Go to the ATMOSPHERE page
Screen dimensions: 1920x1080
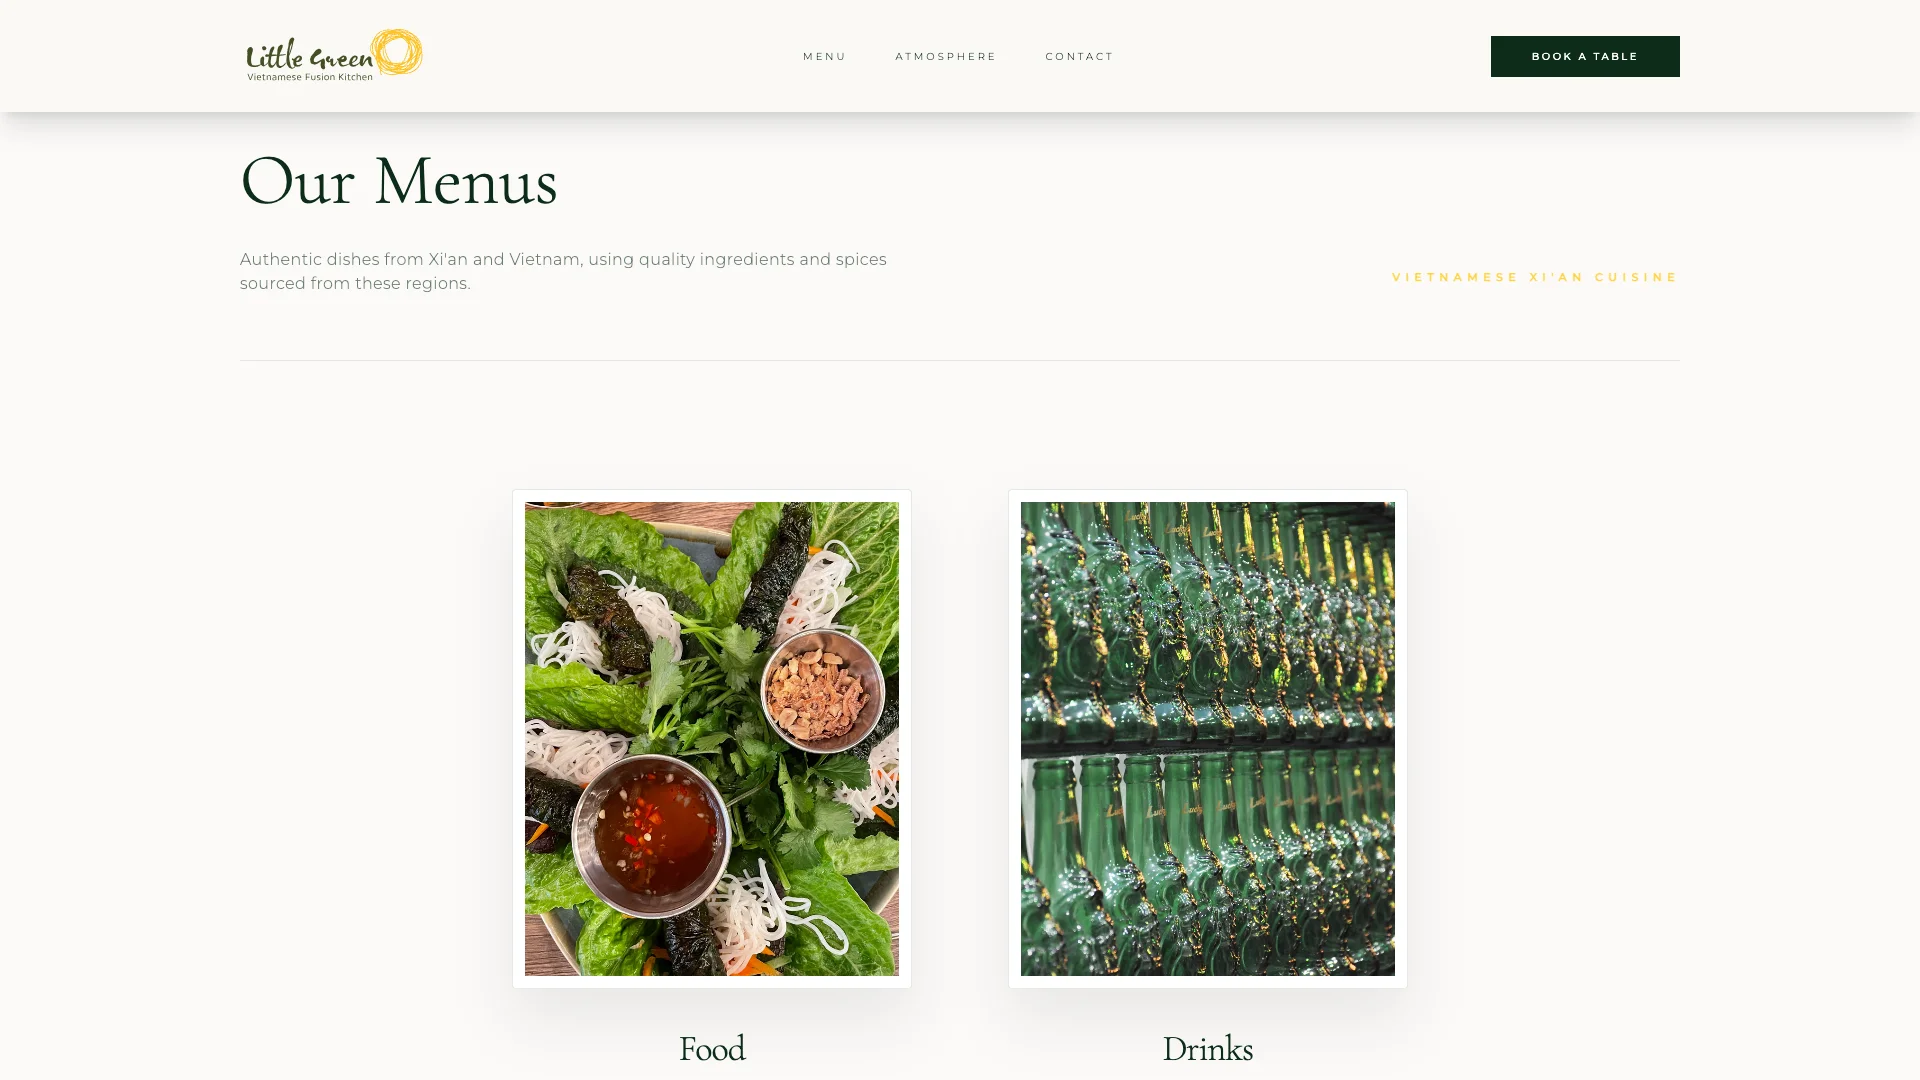[945, 57]
